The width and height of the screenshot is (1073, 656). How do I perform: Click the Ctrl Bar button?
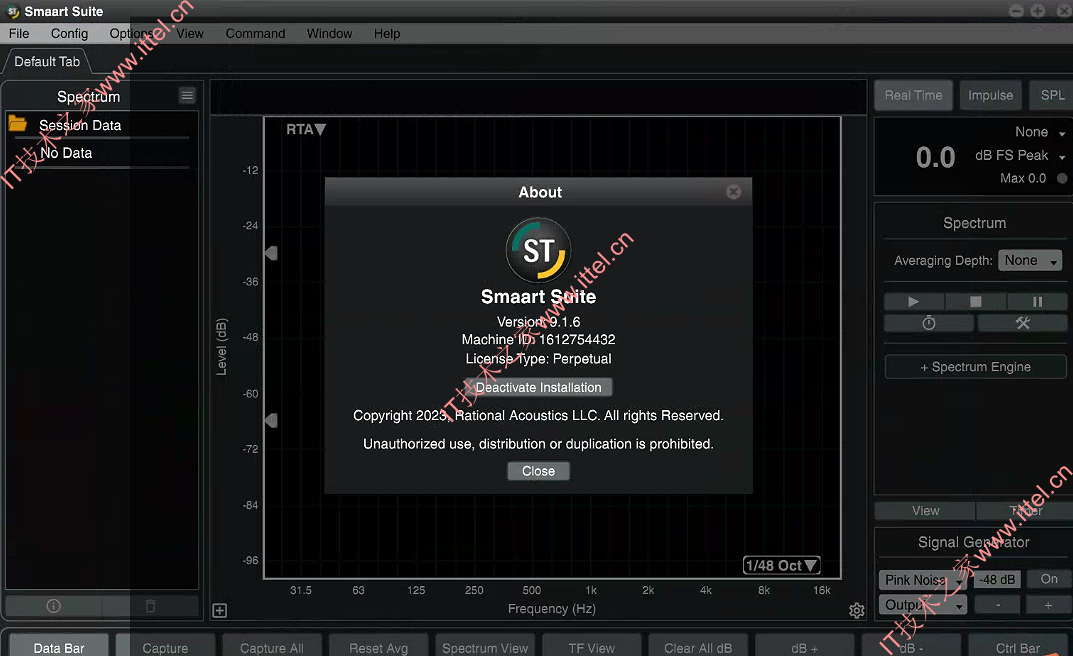1018,646
